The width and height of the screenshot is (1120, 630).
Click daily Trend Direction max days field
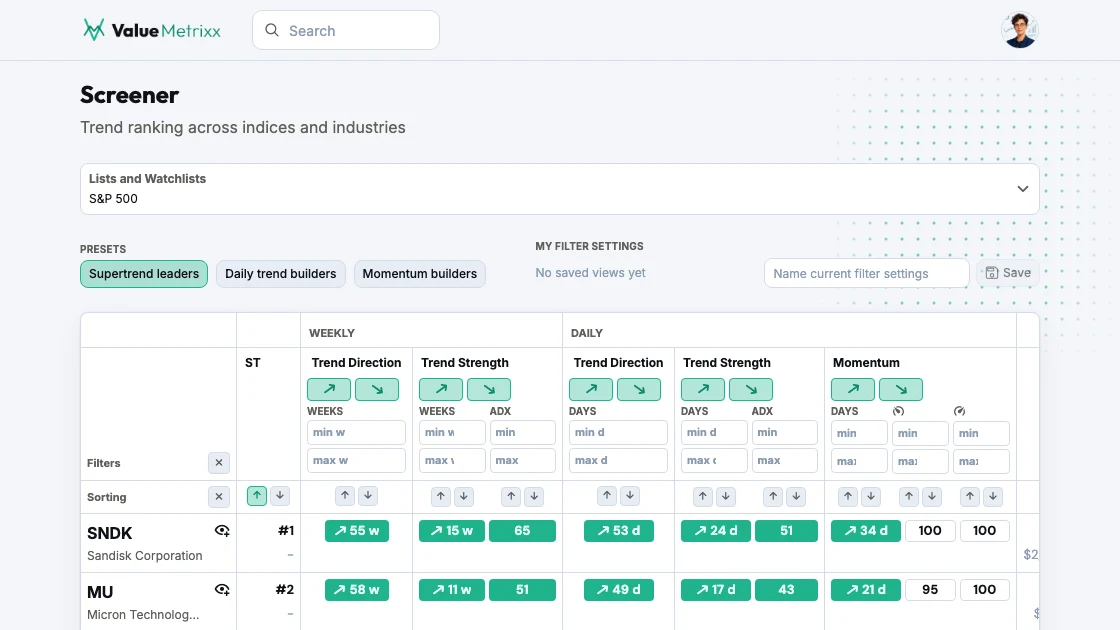click(x=619, y=461)
